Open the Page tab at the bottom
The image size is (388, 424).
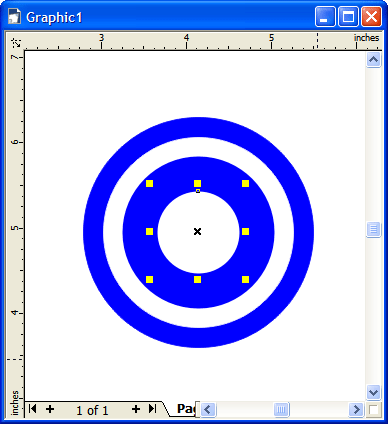click(186, 409)
